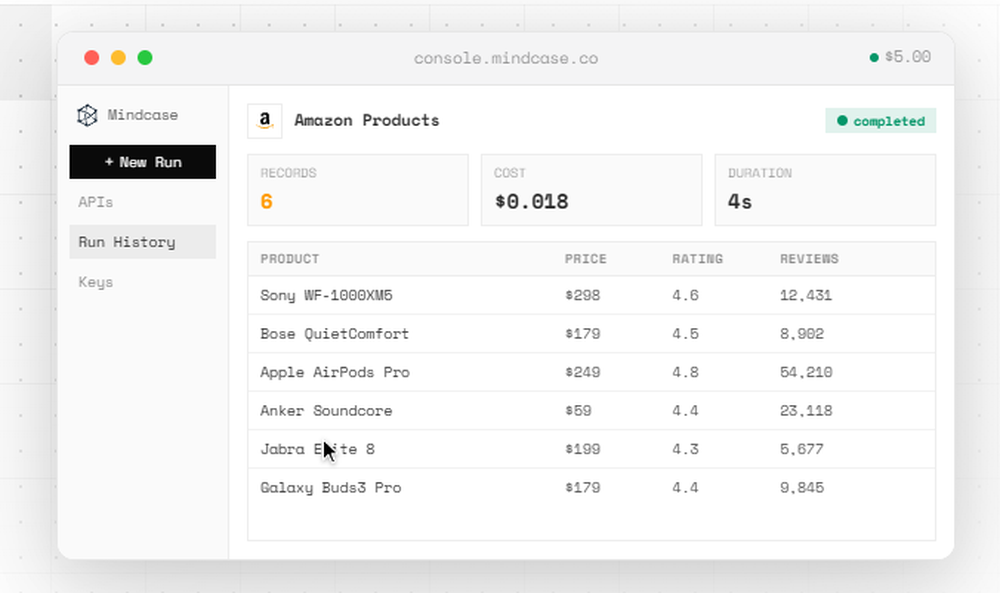Click the 4.3 rating cell
The width and height of the screenshot is (1000, 593).
(x=685, y=449)
